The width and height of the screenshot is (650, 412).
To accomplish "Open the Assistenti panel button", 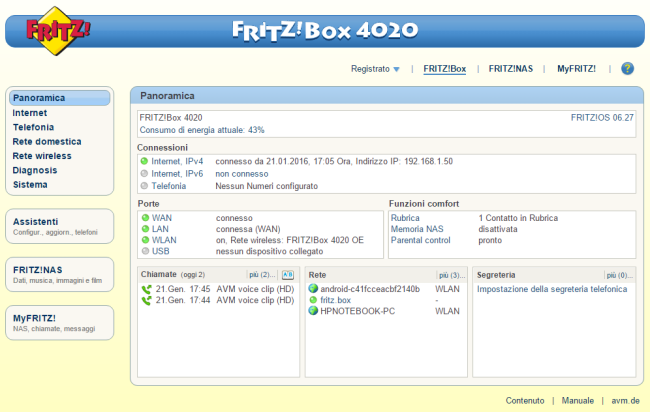I will click(x=59, y=226).
